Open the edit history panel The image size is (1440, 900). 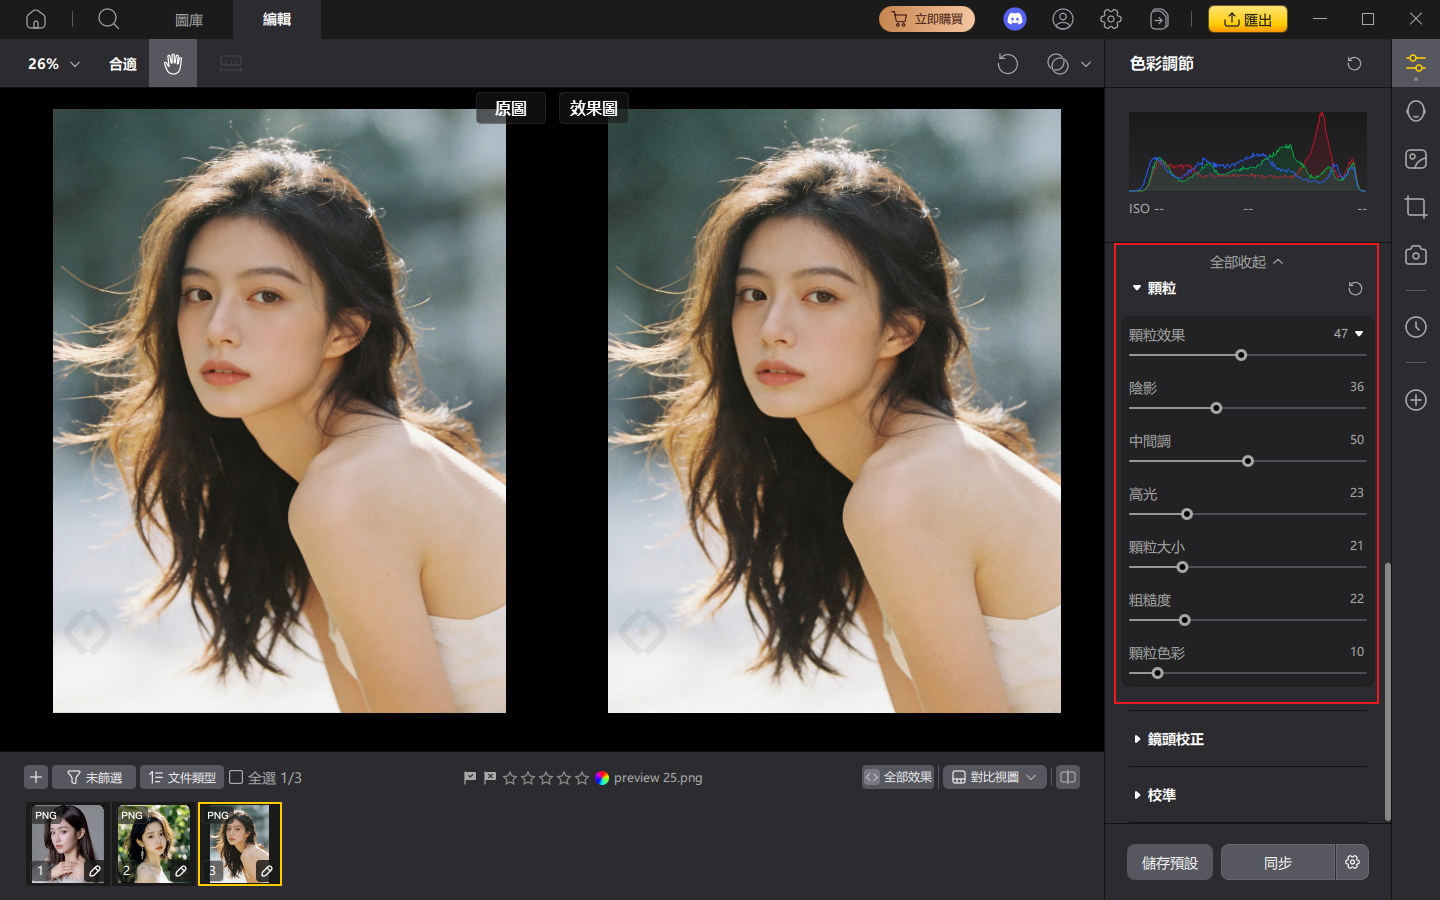pos(1415,327)
